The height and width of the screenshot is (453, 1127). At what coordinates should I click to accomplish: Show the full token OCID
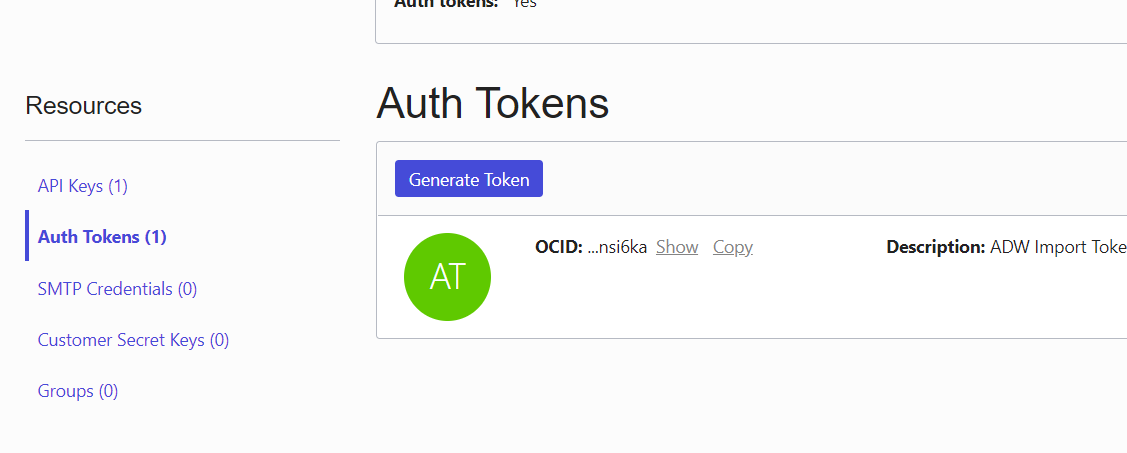tap(677, 247)
